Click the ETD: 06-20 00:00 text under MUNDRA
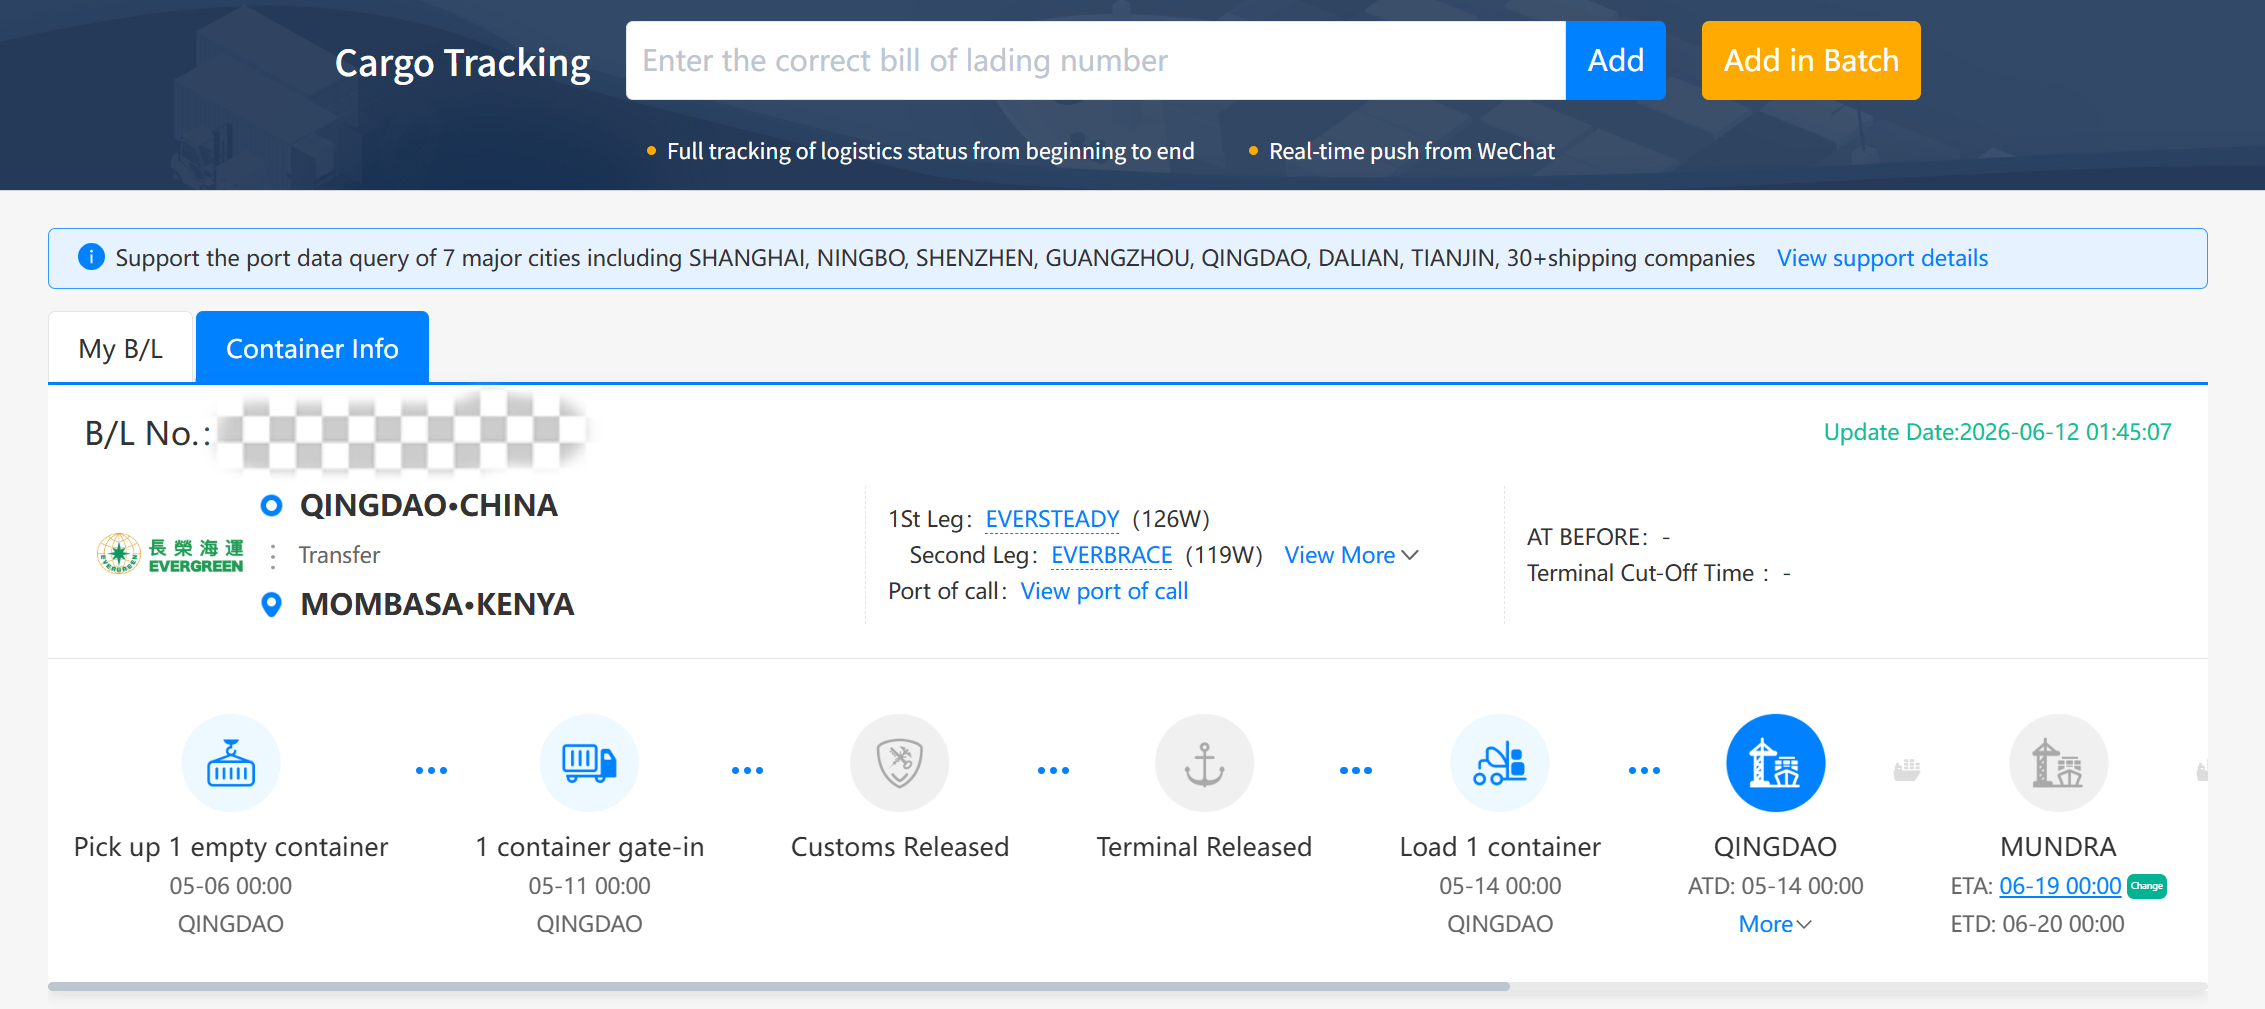2265x1009 pixels. point(2037,924)
